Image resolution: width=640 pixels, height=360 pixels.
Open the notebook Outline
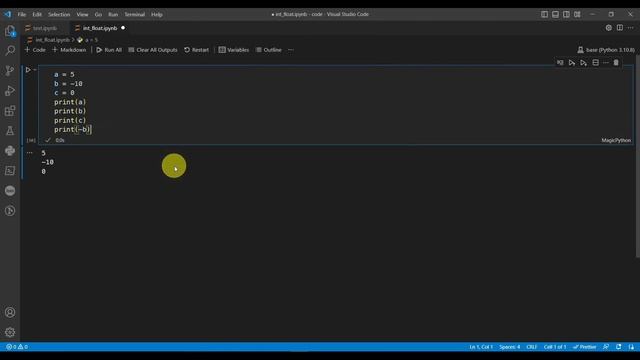[x=269, y=50]
